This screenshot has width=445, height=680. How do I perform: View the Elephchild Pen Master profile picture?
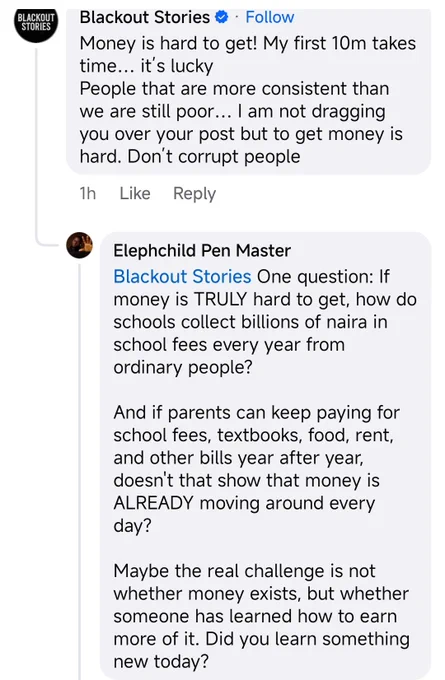pos(79,245)
